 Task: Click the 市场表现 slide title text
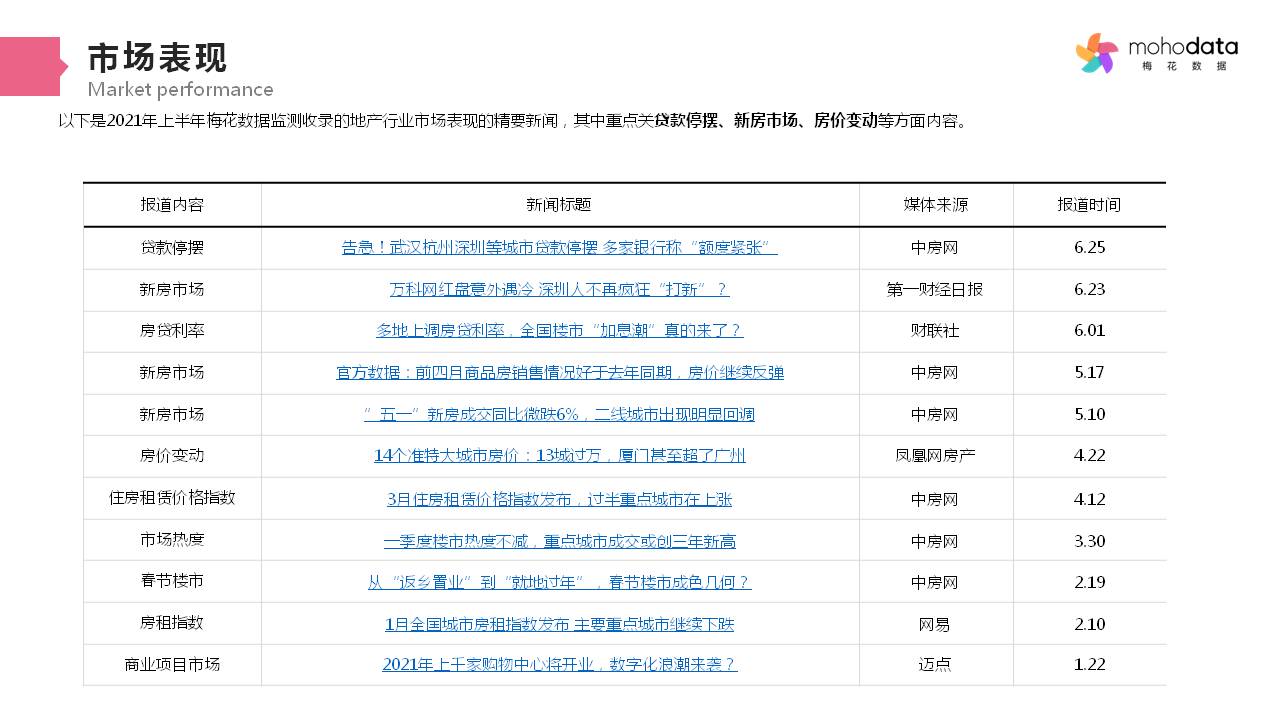[157, 58]
